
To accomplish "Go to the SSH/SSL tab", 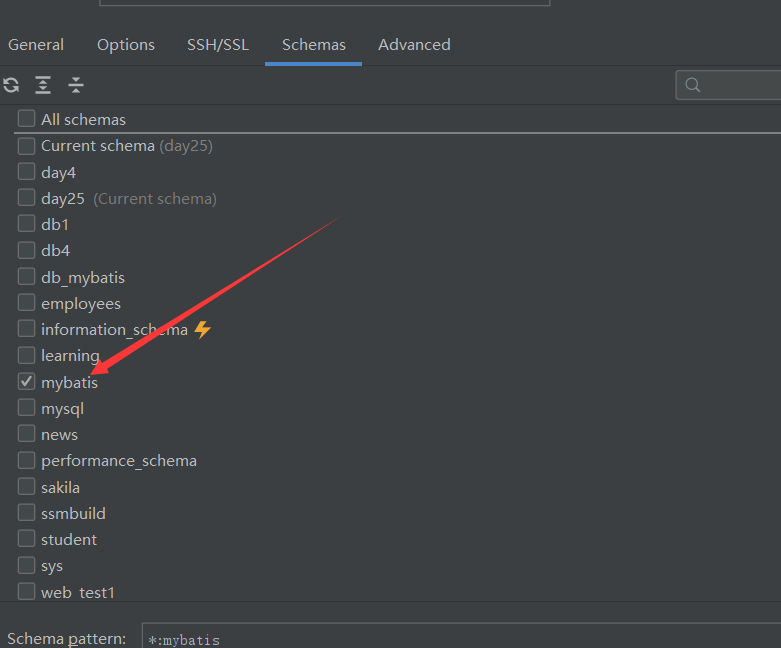I will [218, 45].
